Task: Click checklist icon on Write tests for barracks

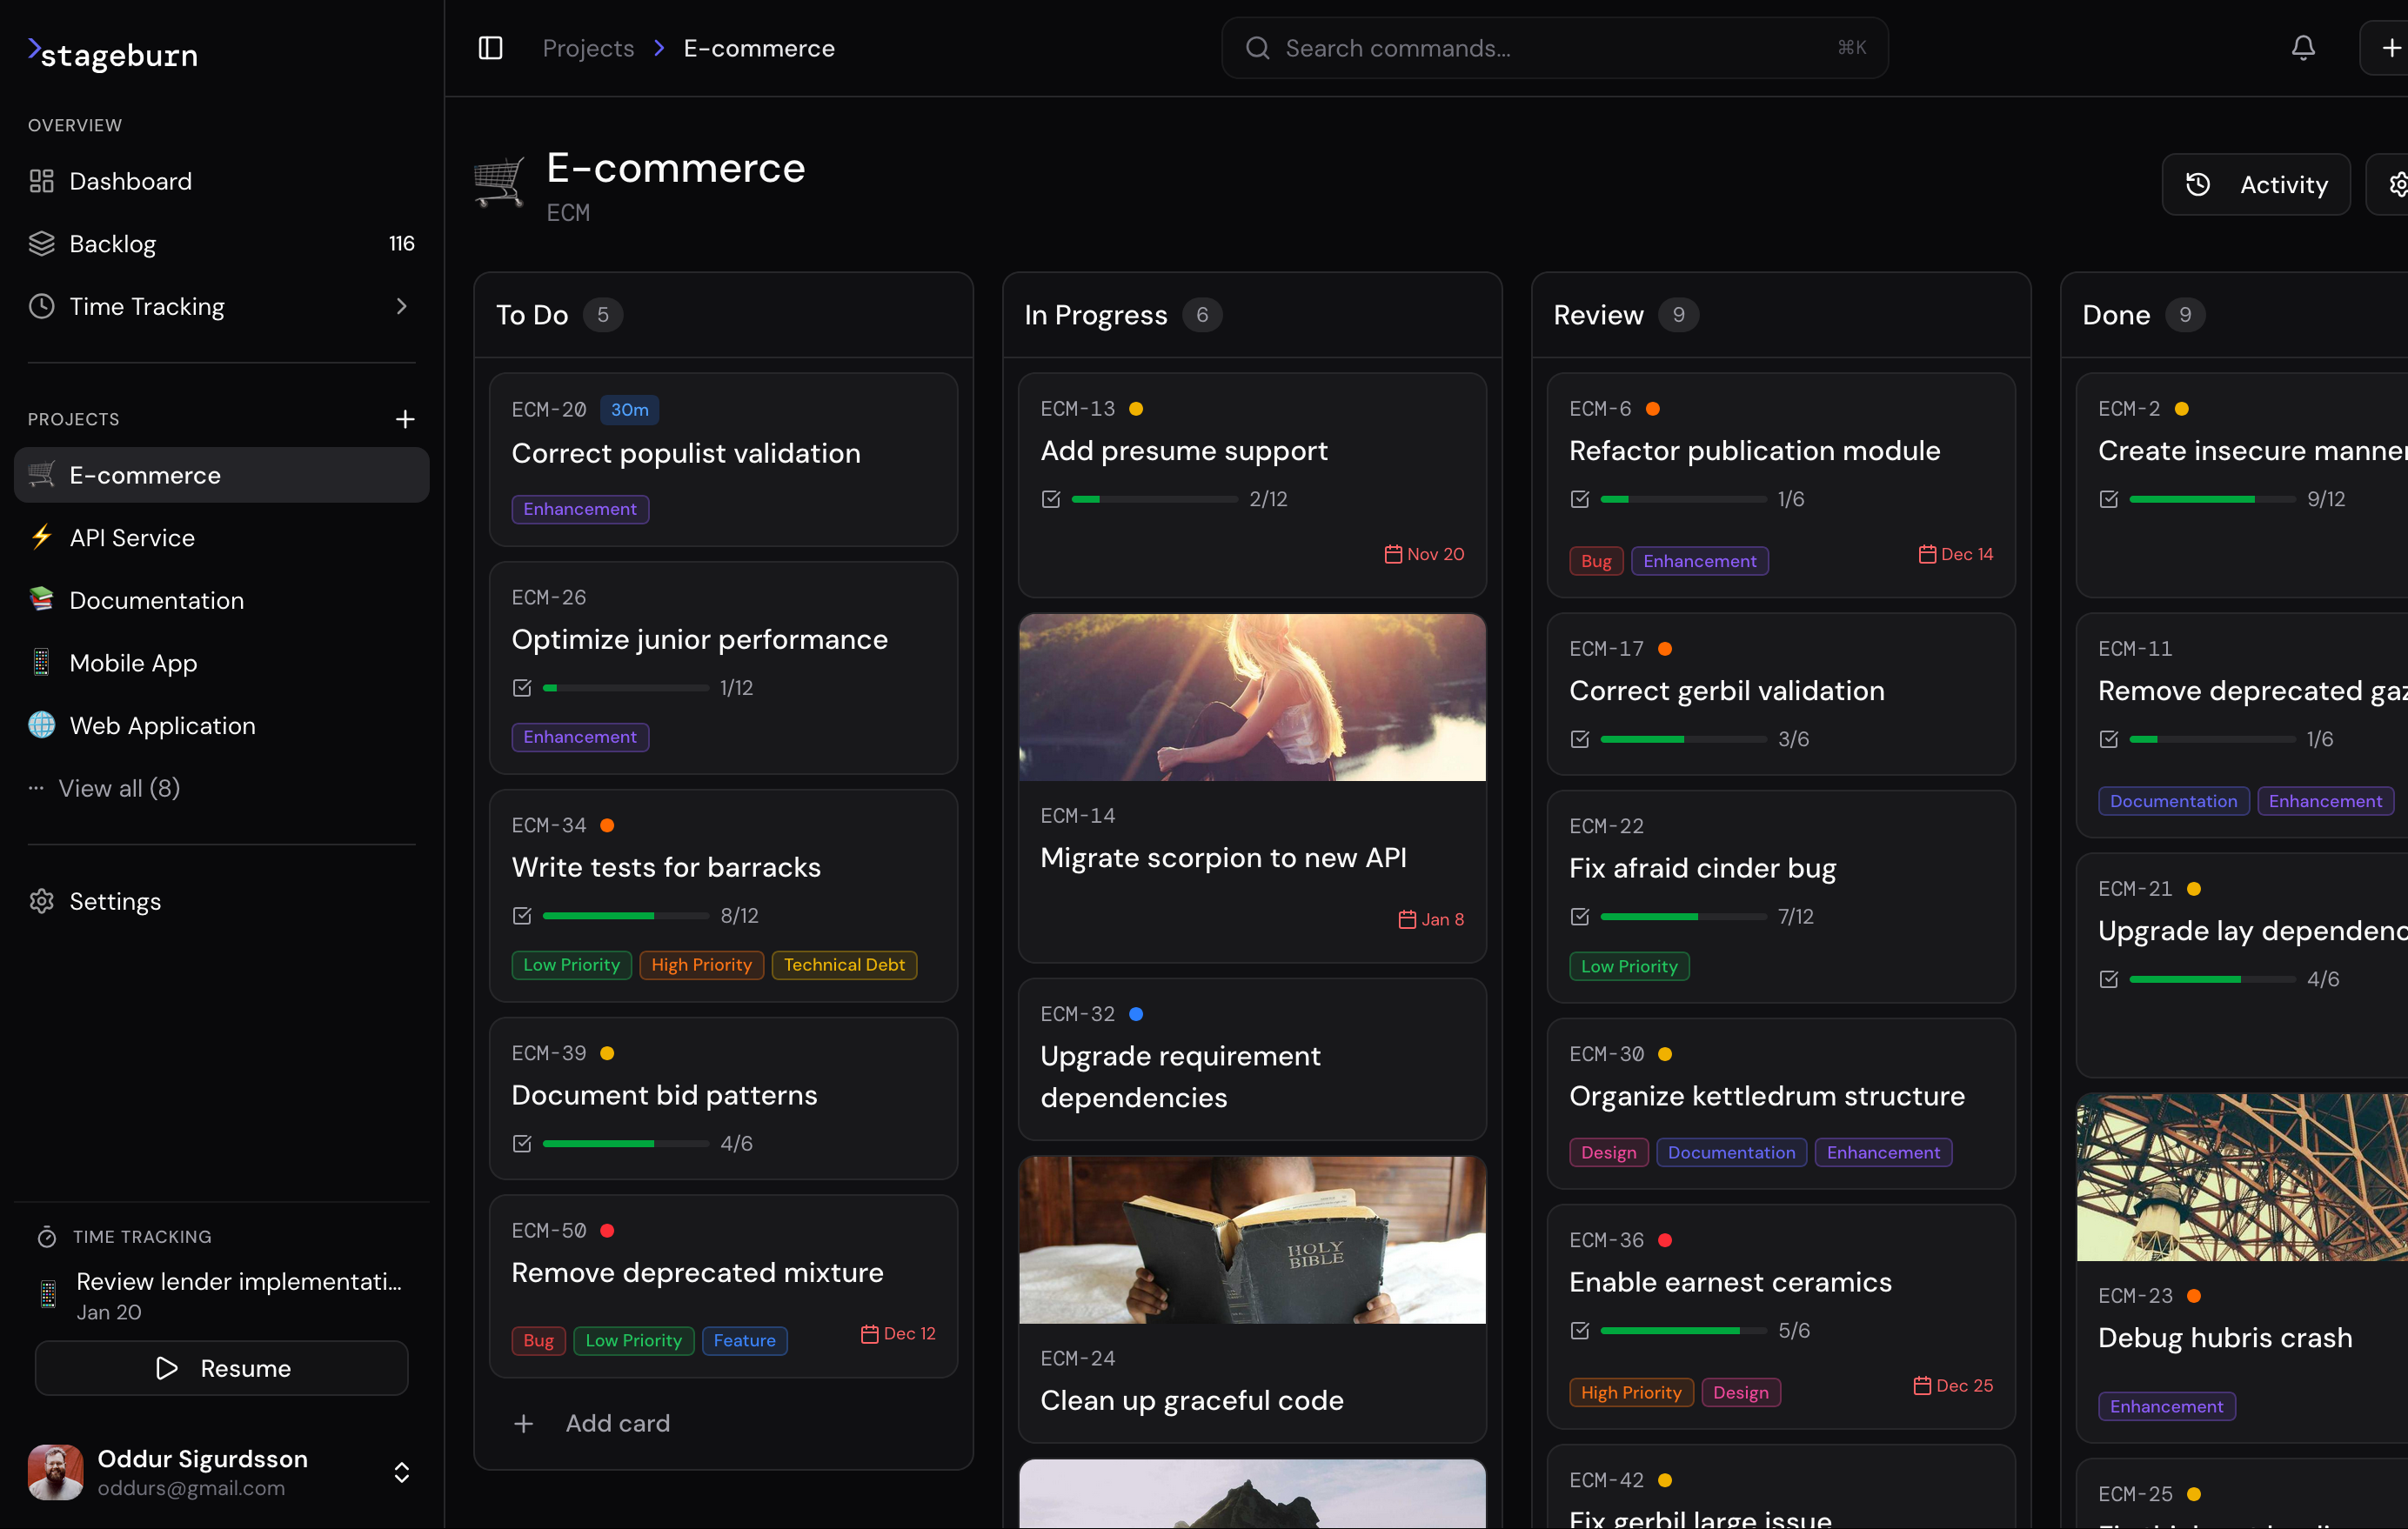Action: [522, 916]
